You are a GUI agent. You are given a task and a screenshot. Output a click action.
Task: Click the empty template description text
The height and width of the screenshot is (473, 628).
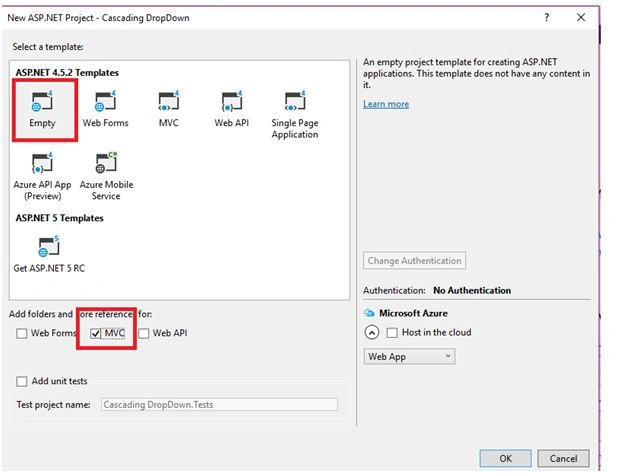[x=476, y=73]
